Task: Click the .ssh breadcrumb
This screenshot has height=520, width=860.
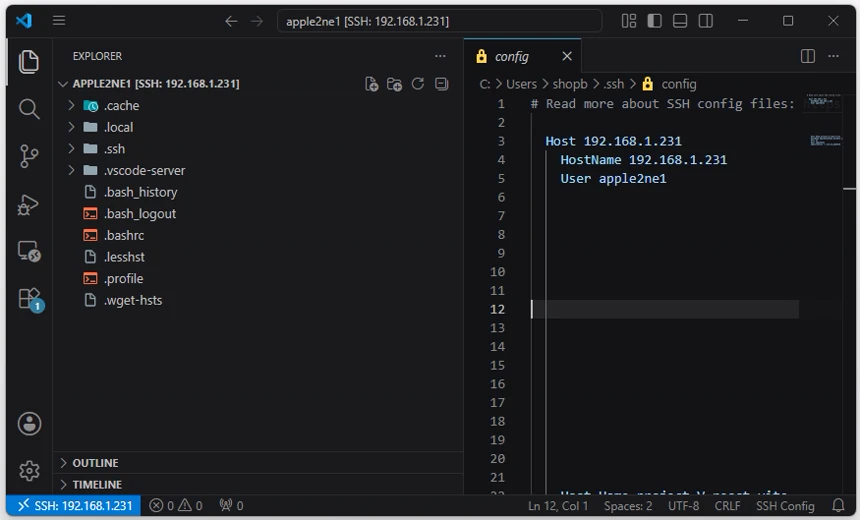Action: tap(614, 84)
